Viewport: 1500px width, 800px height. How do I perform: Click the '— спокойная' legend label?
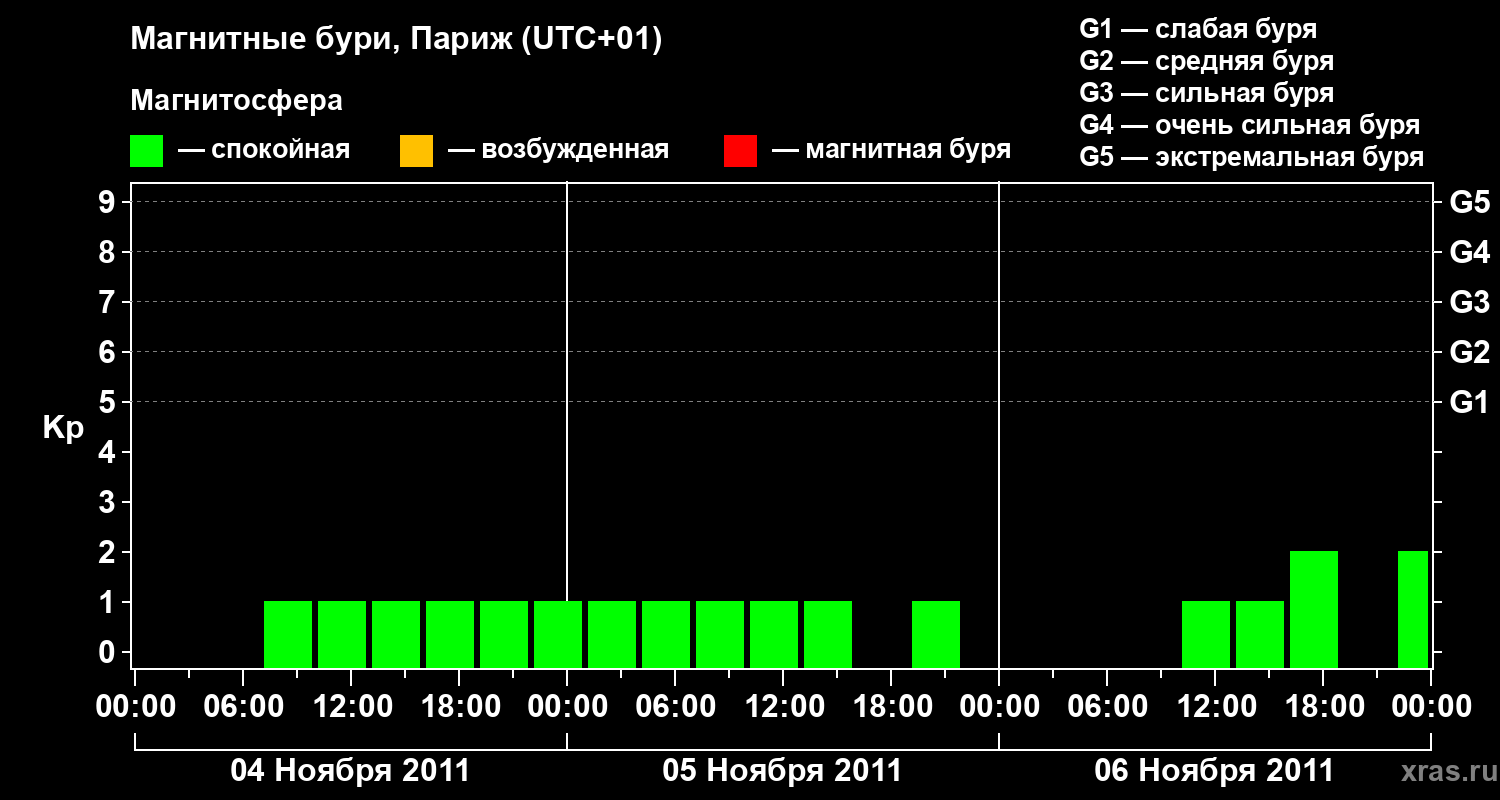pyautogui.click(x=264, y=151)
